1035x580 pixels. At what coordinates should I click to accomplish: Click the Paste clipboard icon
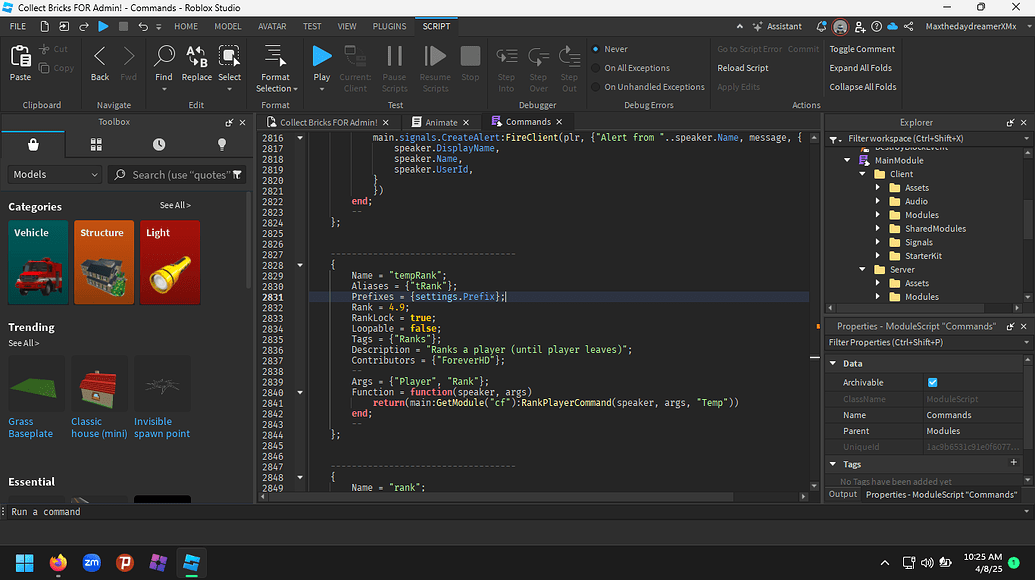click(20, 62)
